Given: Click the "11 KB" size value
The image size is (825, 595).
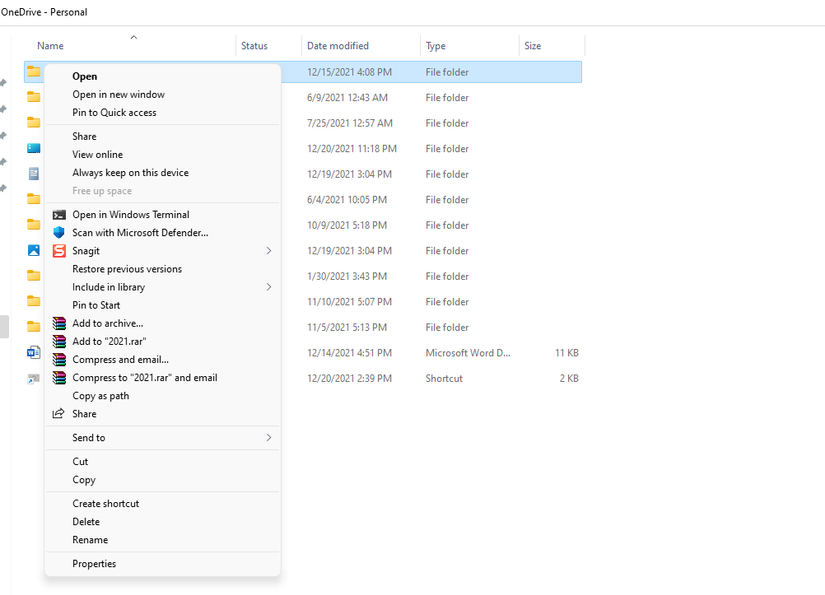Looking at the screenshot, I should pyautogui.click(x=567, y=353).
